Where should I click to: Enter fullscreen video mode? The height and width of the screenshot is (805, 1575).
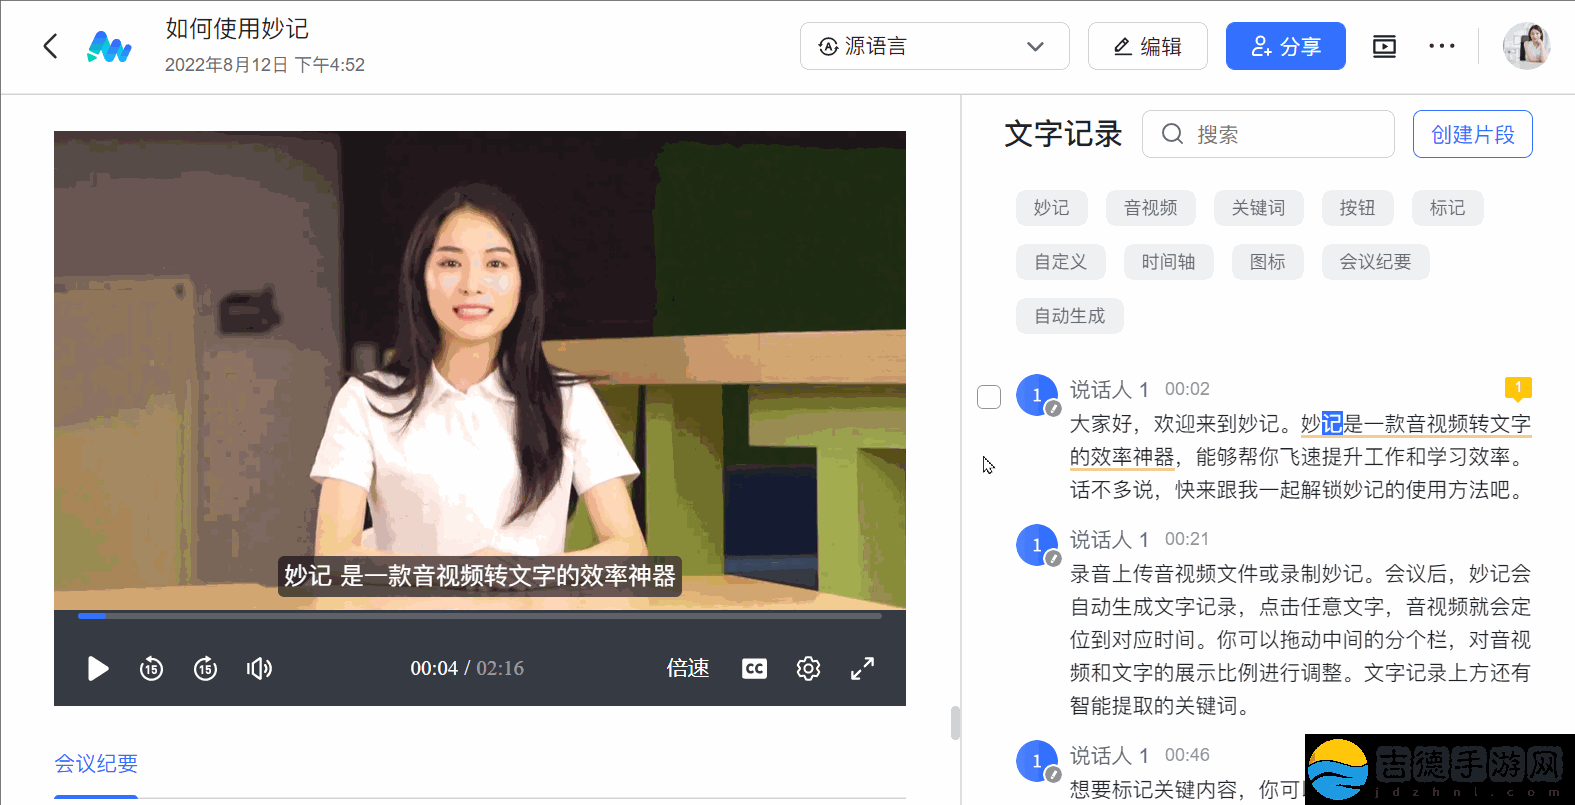coord(862,668)
